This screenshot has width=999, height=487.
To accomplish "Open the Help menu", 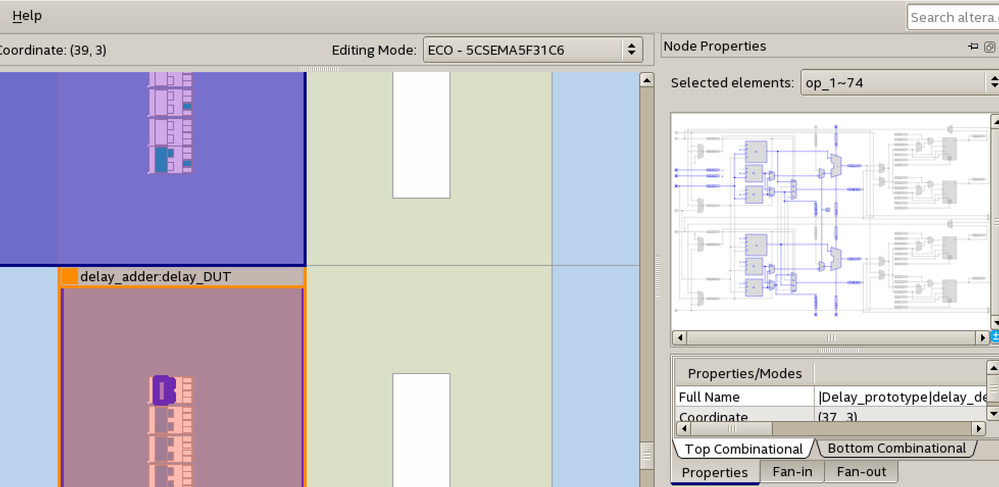I will point(27,16).
